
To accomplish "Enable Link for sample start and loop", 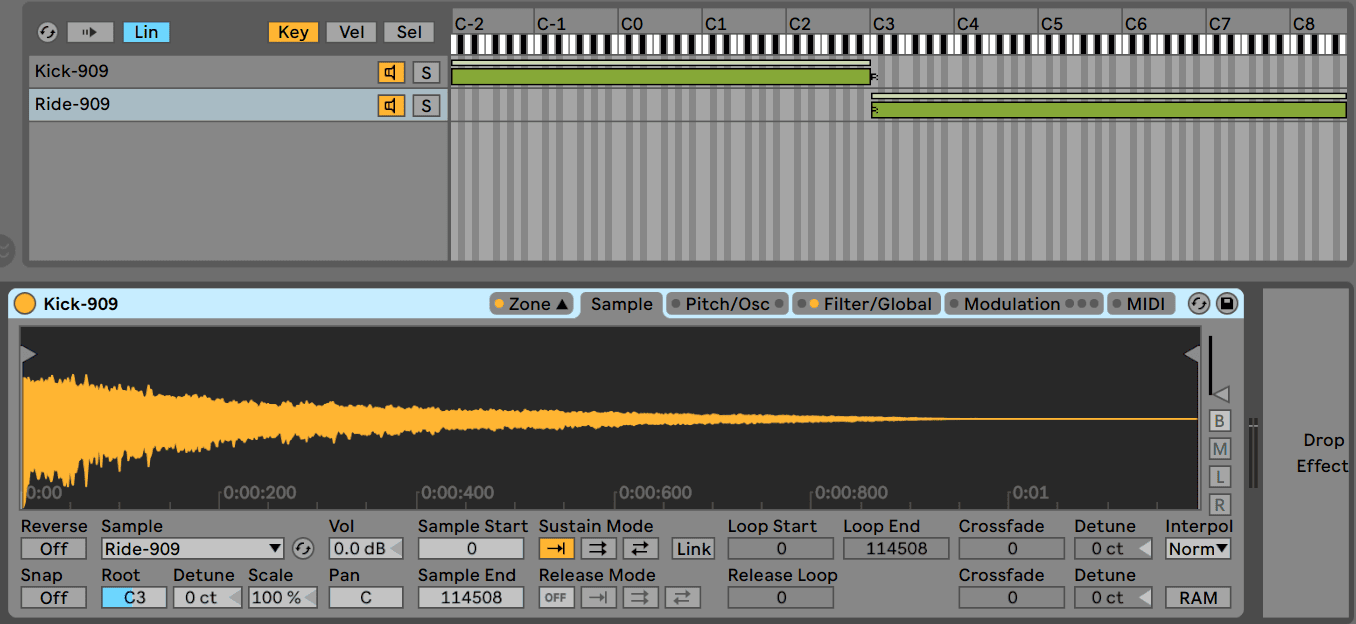I will (x=692, y=548).
